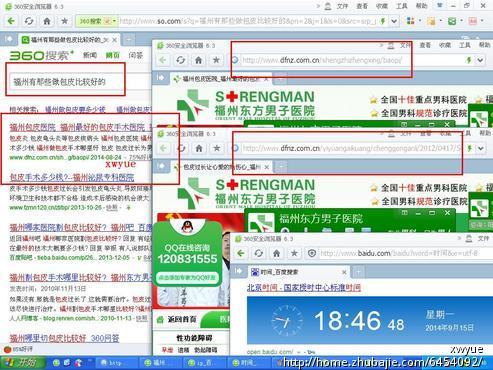Open 查看 menu in main browser window
The height and width of the screenshot is (370, 493).
coord(362,6)
